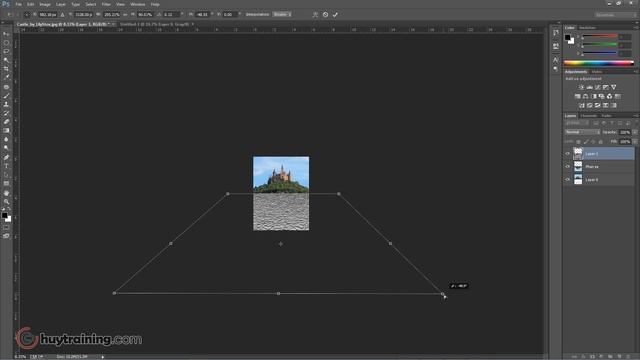This screenshot has height=360, width=640.
Task: Add a Levels adjustment
Action: click(589, 87)
